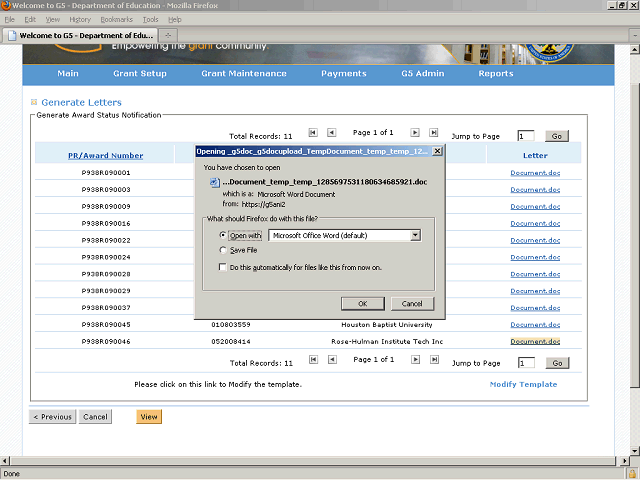This screenshot has width=640, height=480.
Task: Open the G5 Admin navigation menu
Action: click(422, 73)
